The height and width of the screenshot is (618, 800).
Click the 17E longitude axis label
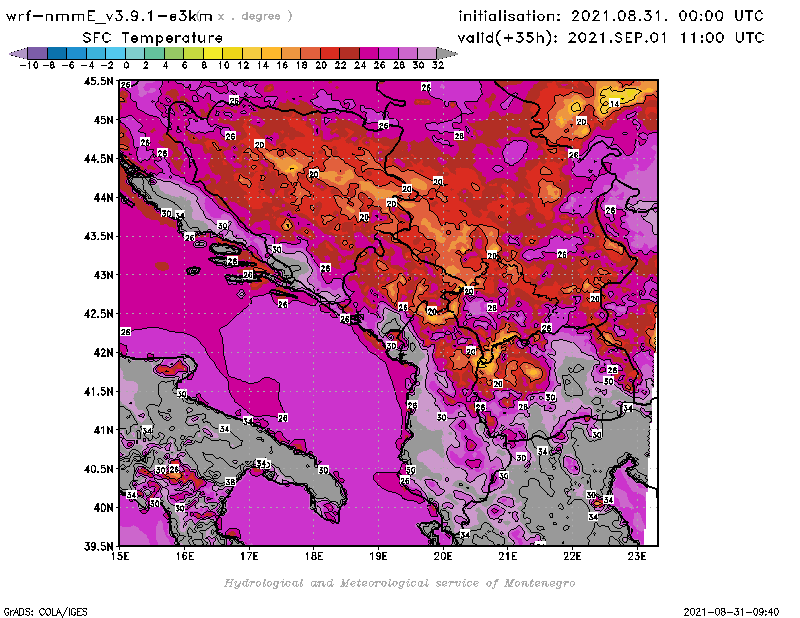tap(249, 556)
